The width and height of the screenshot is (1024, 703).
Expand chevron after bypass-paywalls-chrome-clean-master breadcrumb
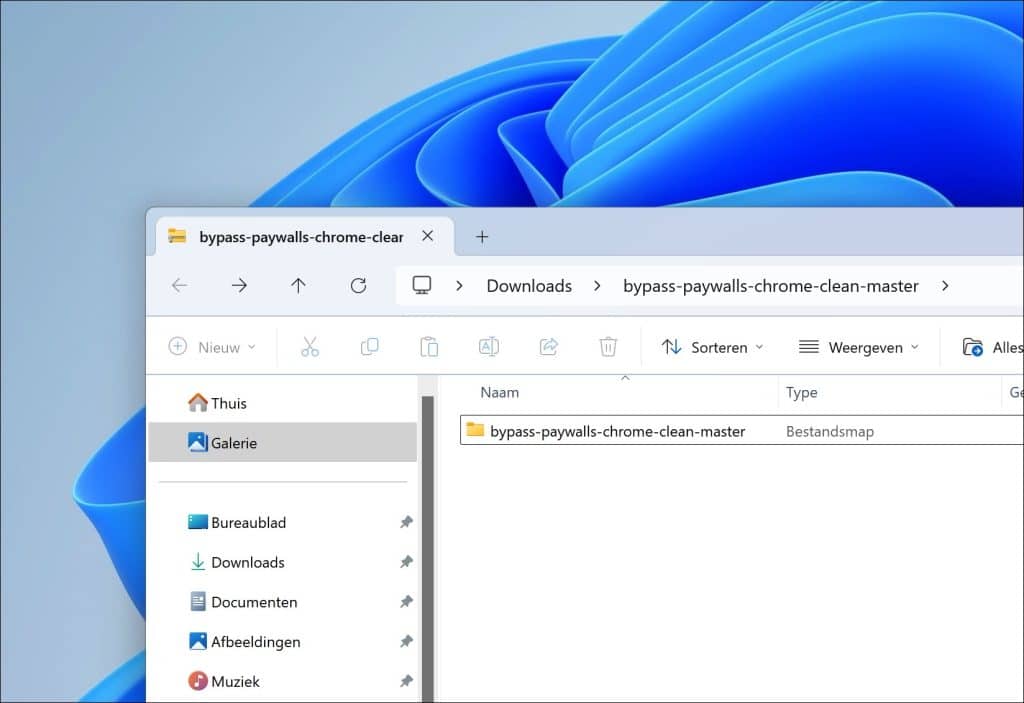pos(945,286)
